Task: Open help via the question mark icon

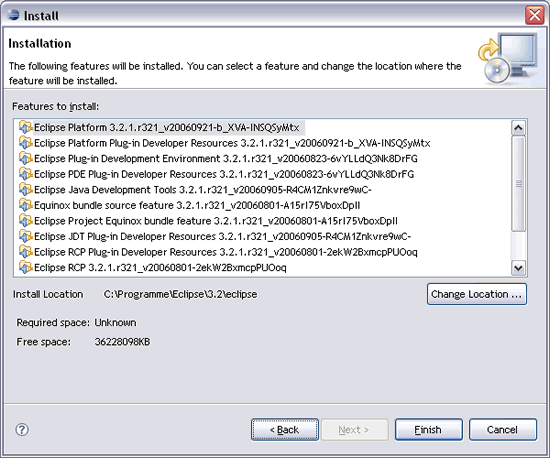Action: [x=22, y=430]
